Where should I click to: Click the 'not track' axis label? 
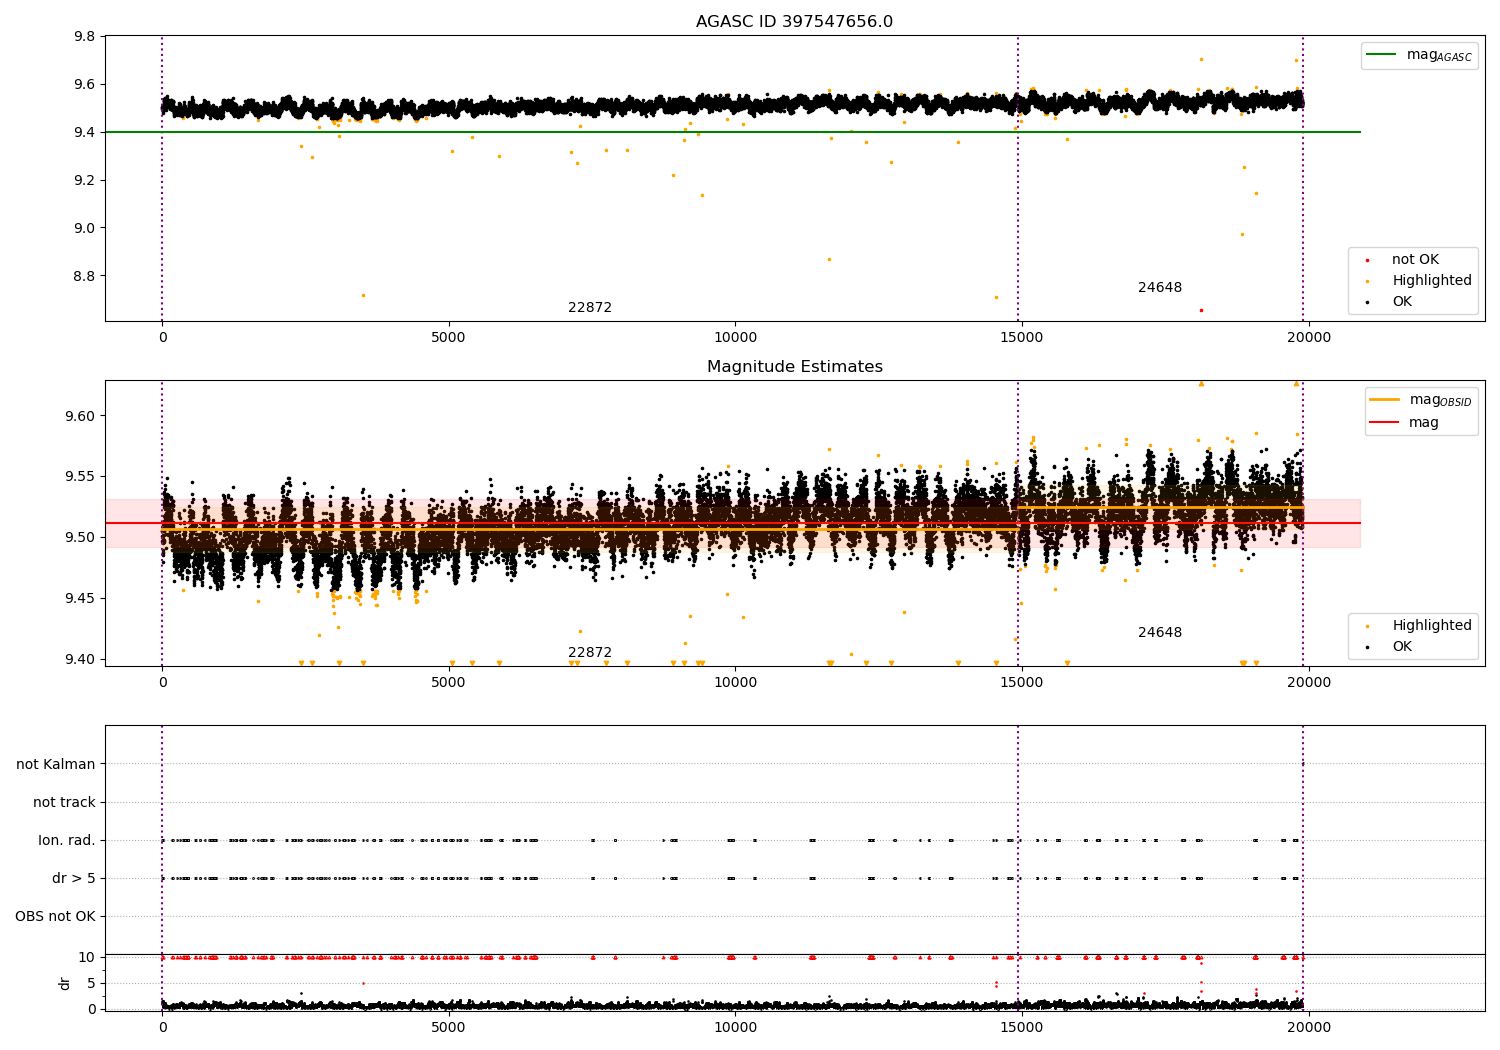coord(64,802)
